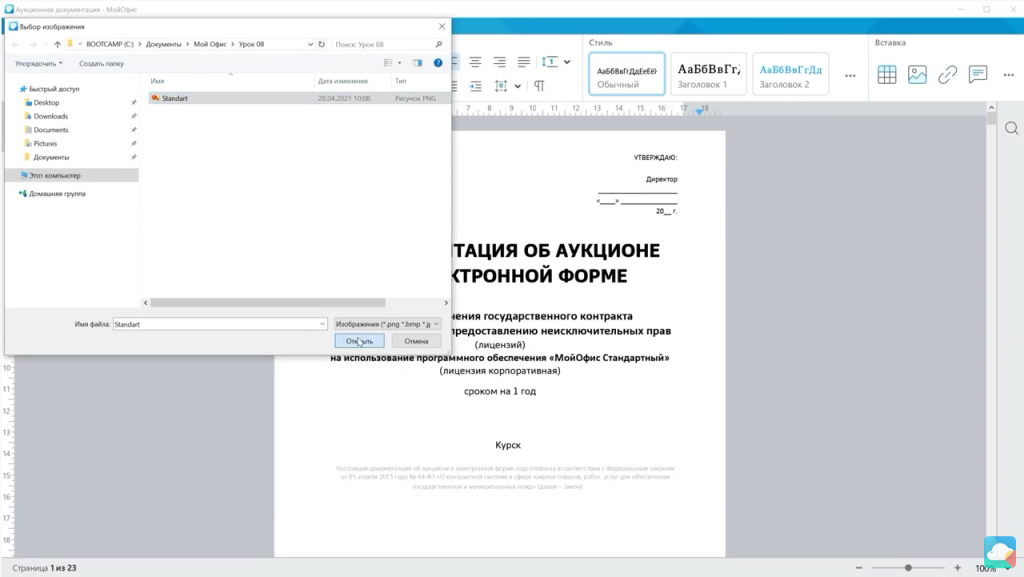Click Insert link icon in MyOffice toolbar
The width and height of the screenshot is (1024, 577).
947,74
